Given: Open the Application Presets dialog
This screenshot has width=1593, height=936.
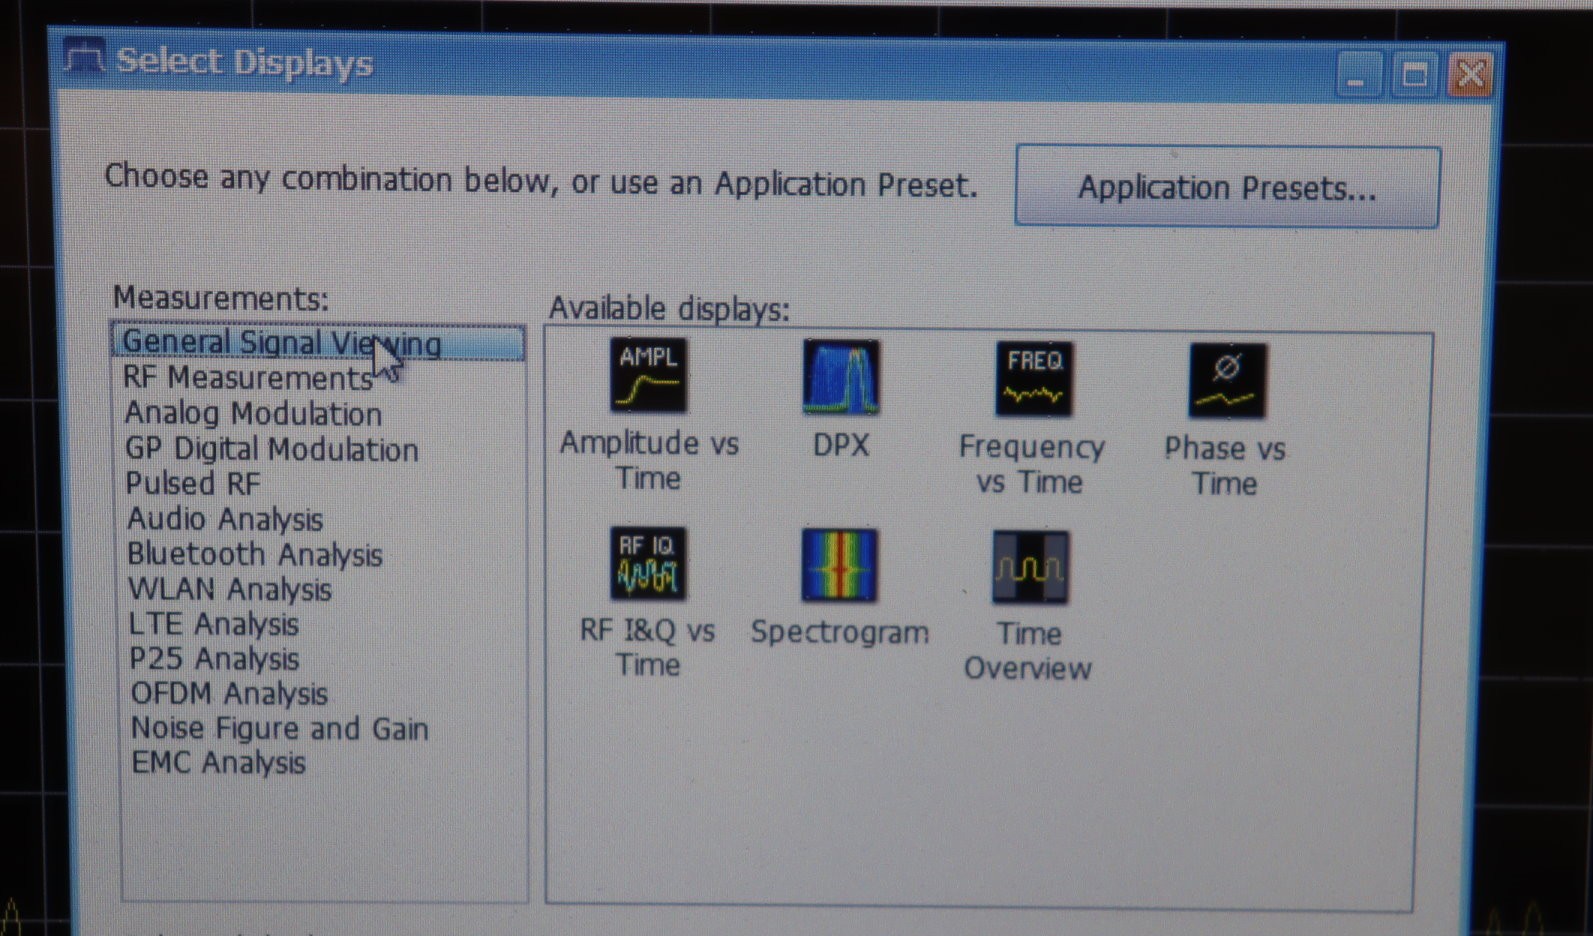Looking at the screenshot, I should click(1227, 187).
